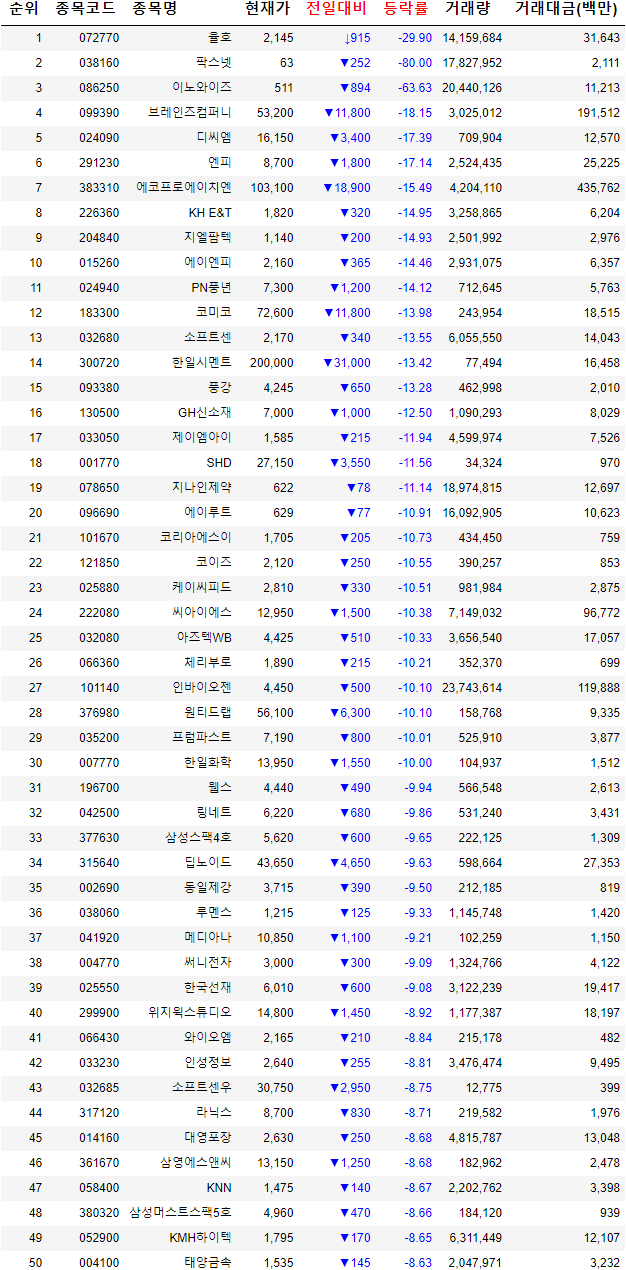Select stock name 엔피
The height and width of the screenshot is (1270, 626).
point(220,163)
